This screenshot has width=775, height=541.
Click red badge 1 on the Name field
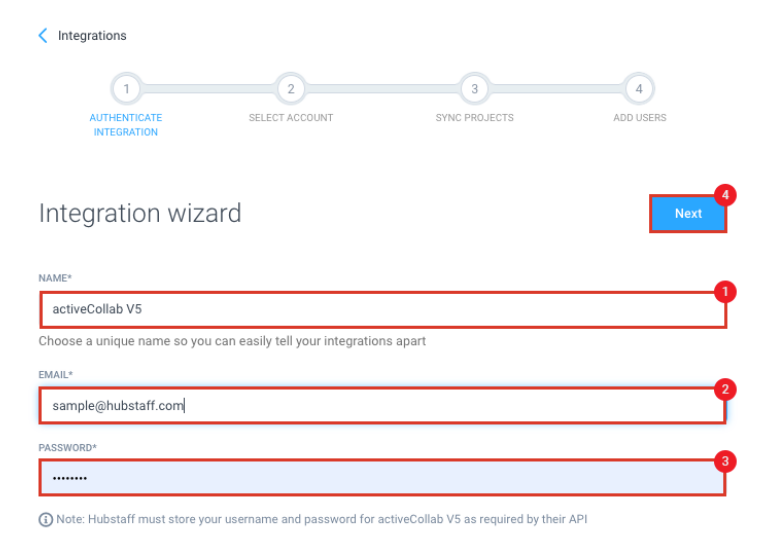coord(726,292)
